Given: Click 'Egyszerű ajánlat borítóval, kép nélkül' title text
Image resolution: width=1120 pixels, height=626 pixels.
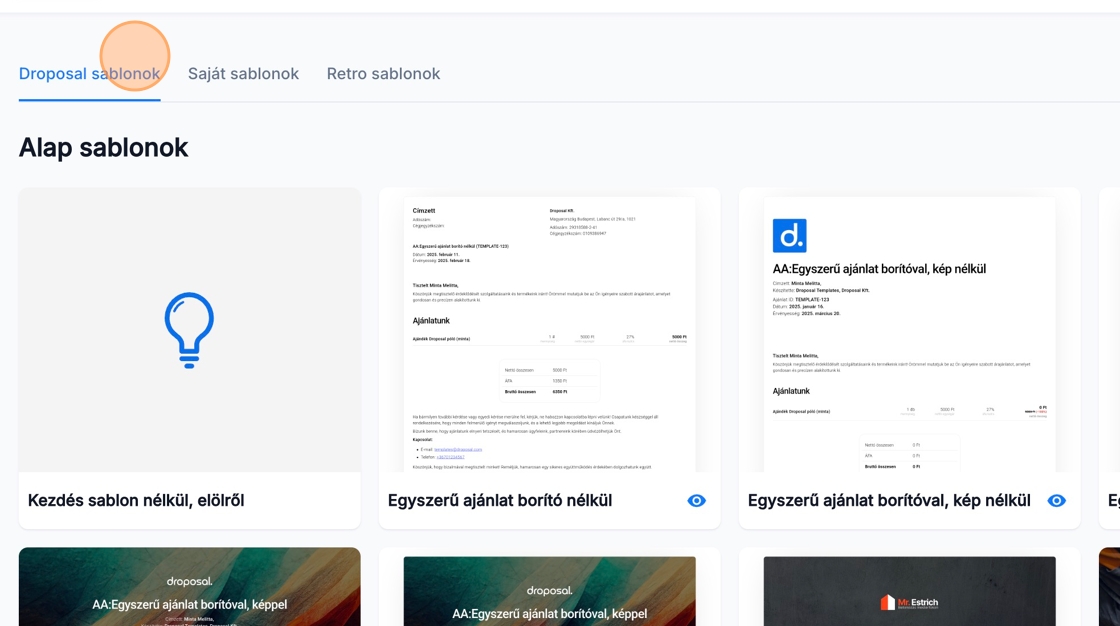Looking at the screenshot, I should [889, 501].
